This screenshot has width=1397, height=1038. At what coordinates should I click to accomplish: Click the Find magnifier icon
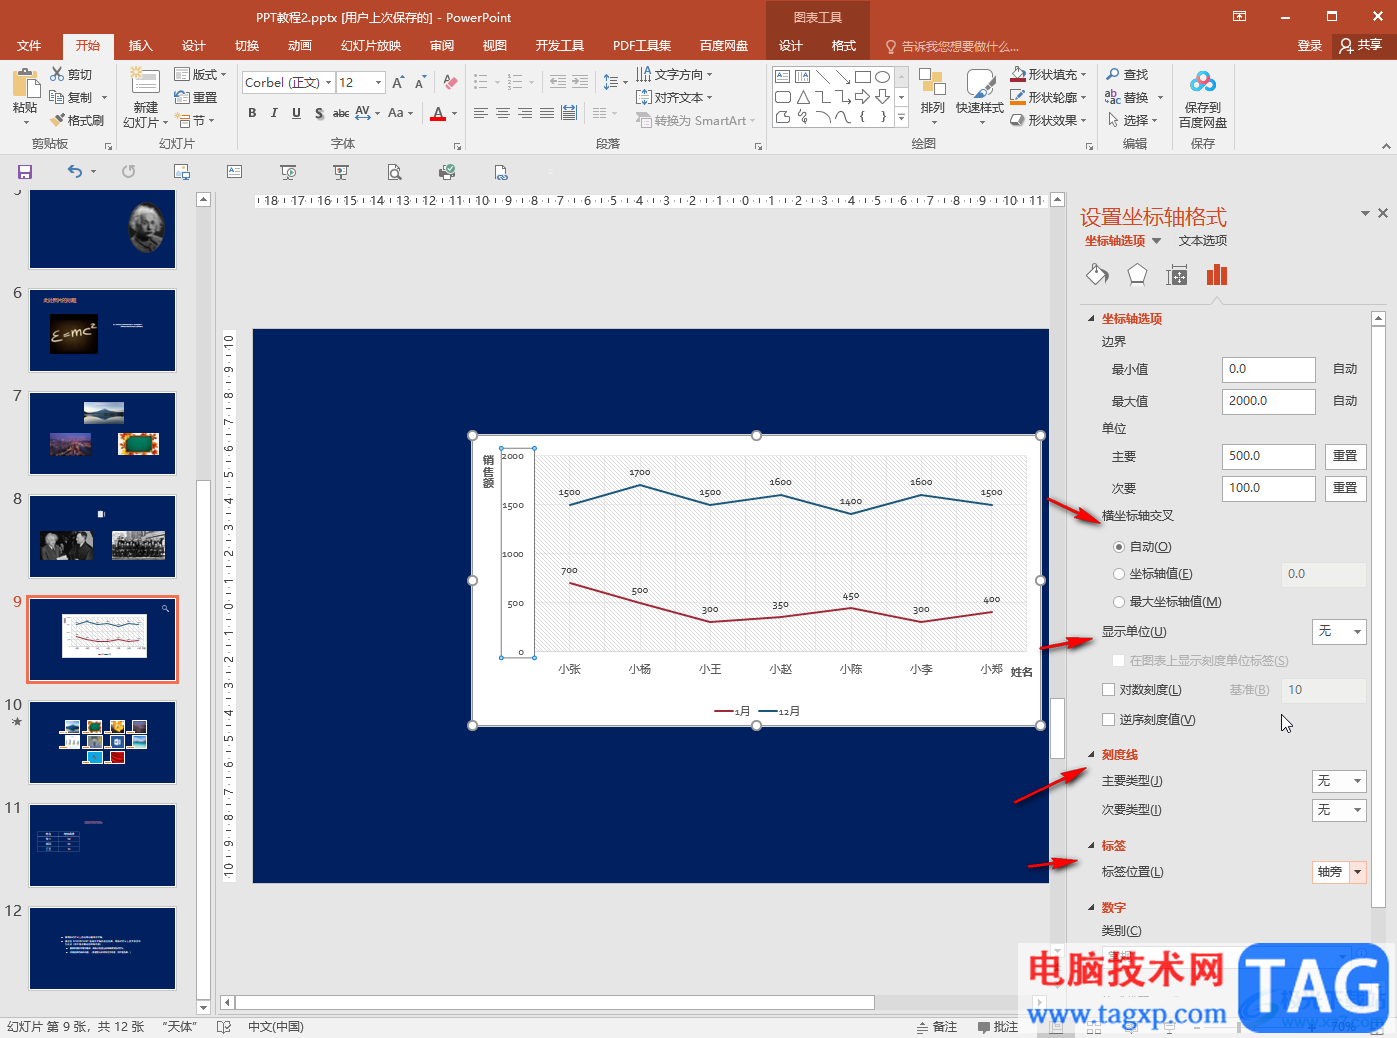(1113, 75)
